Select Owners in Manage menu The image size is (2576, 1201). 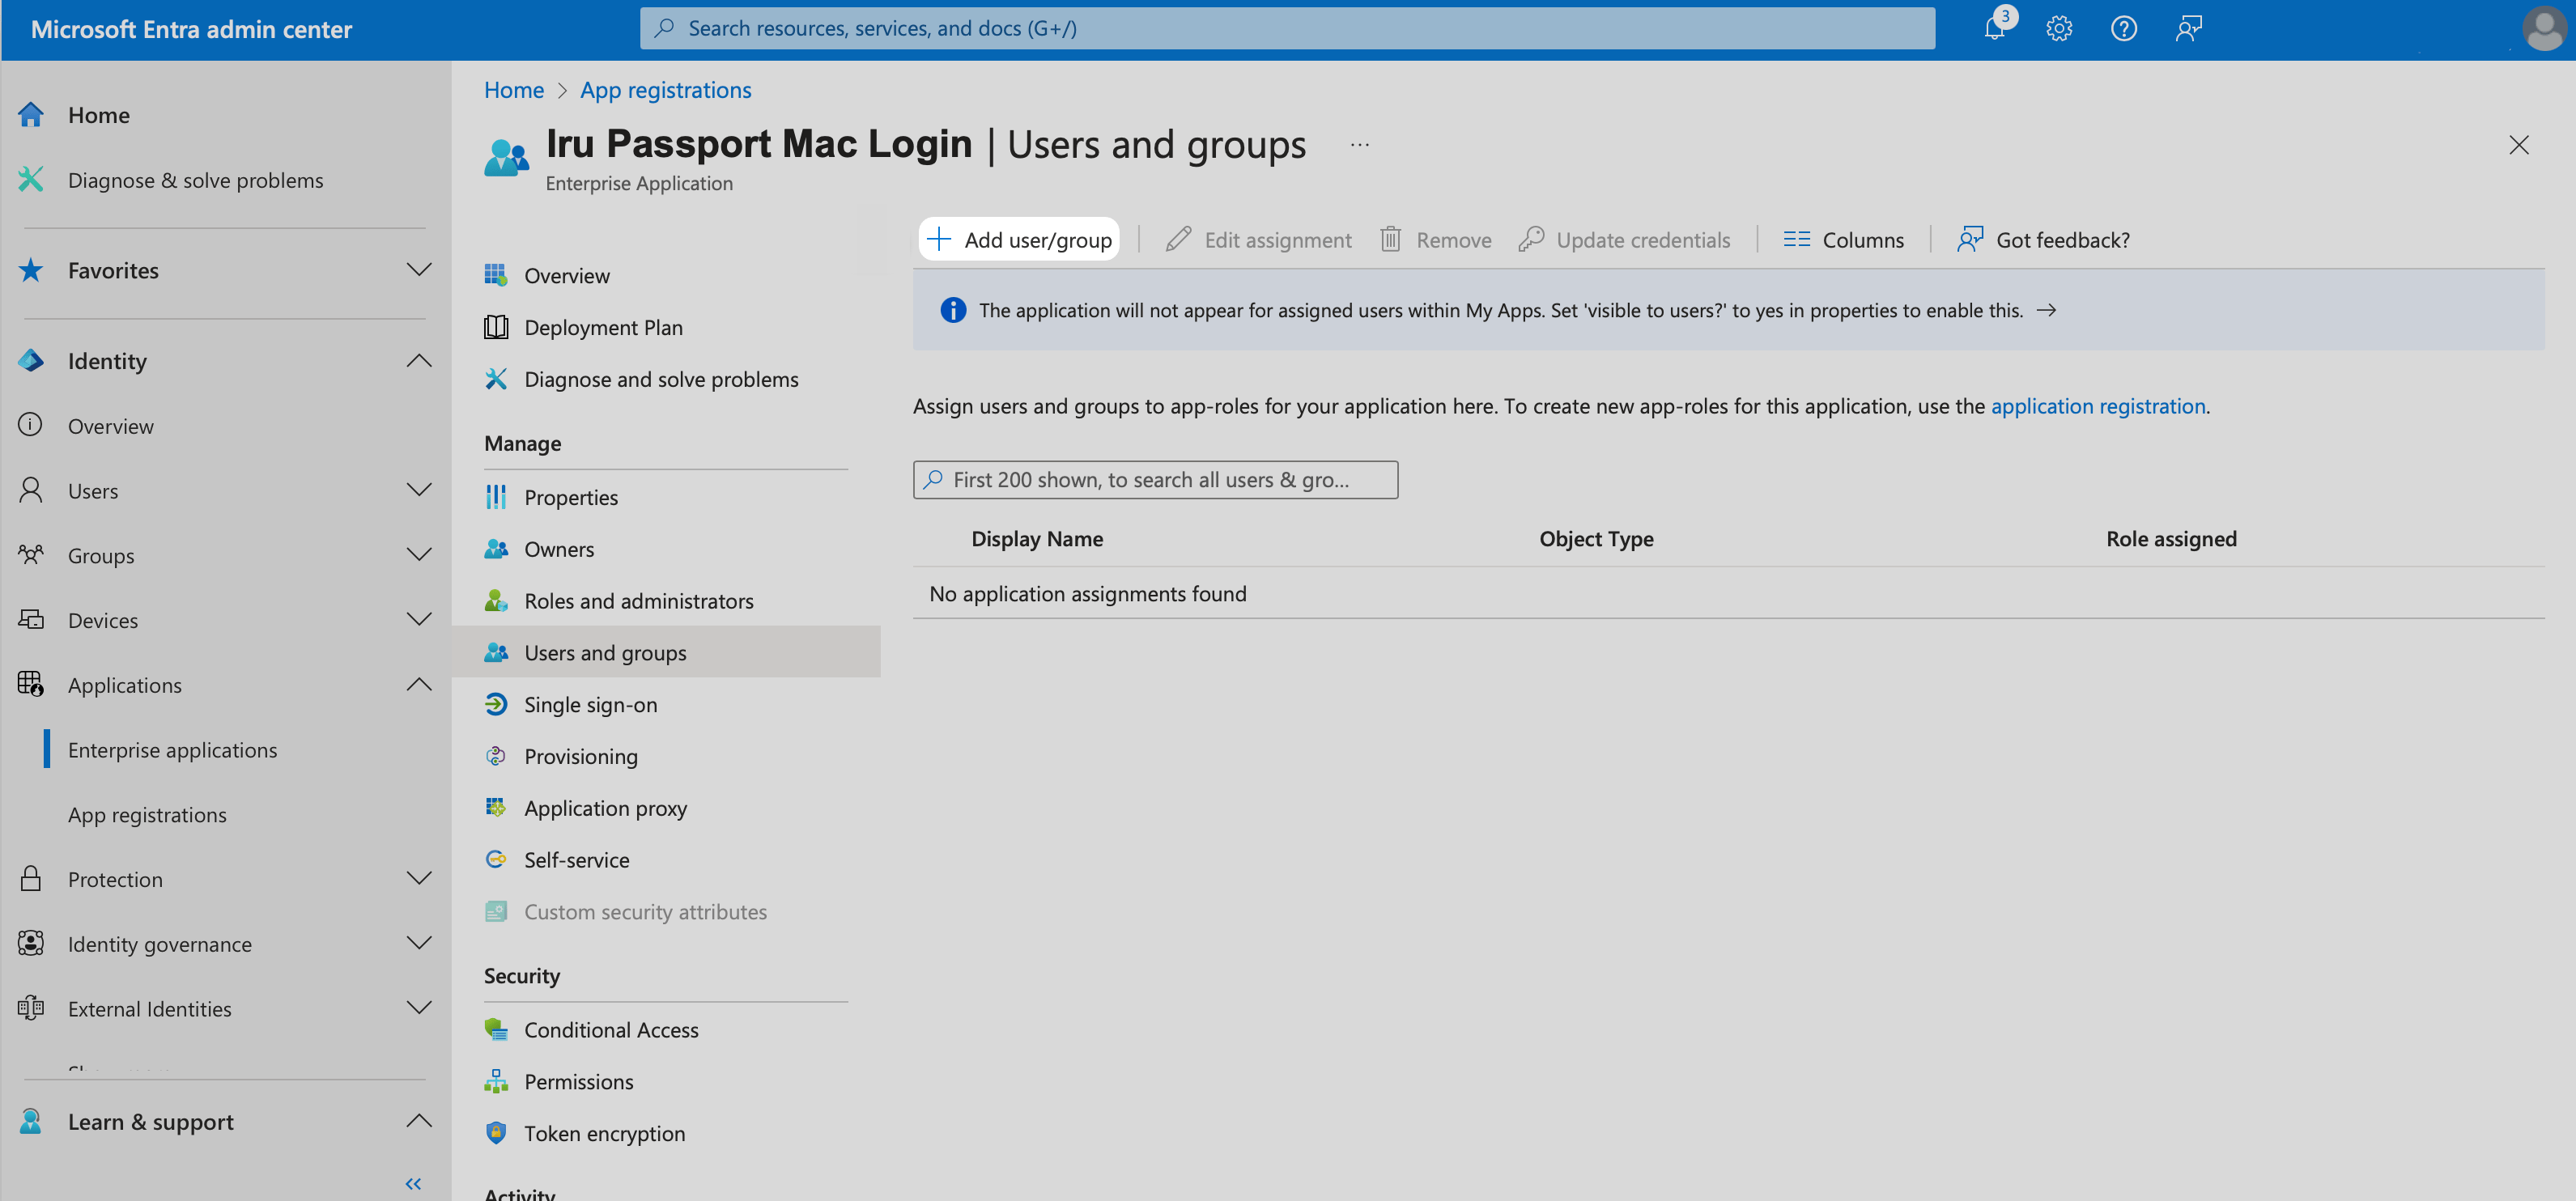(558, 549)
